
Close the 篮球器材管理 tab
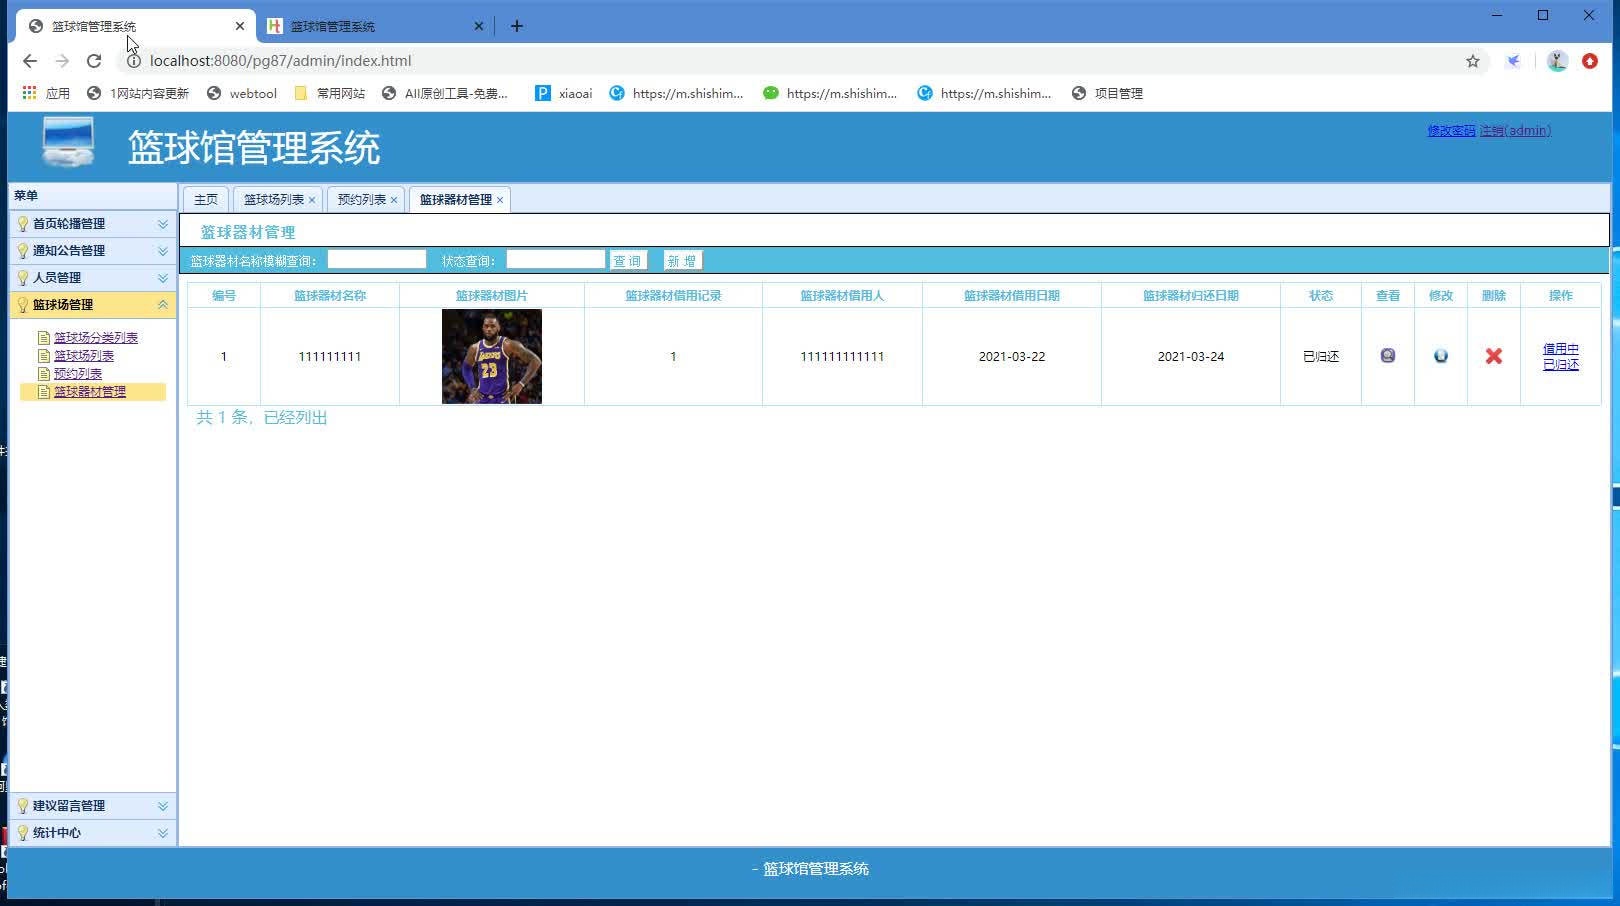pos(500,200)
